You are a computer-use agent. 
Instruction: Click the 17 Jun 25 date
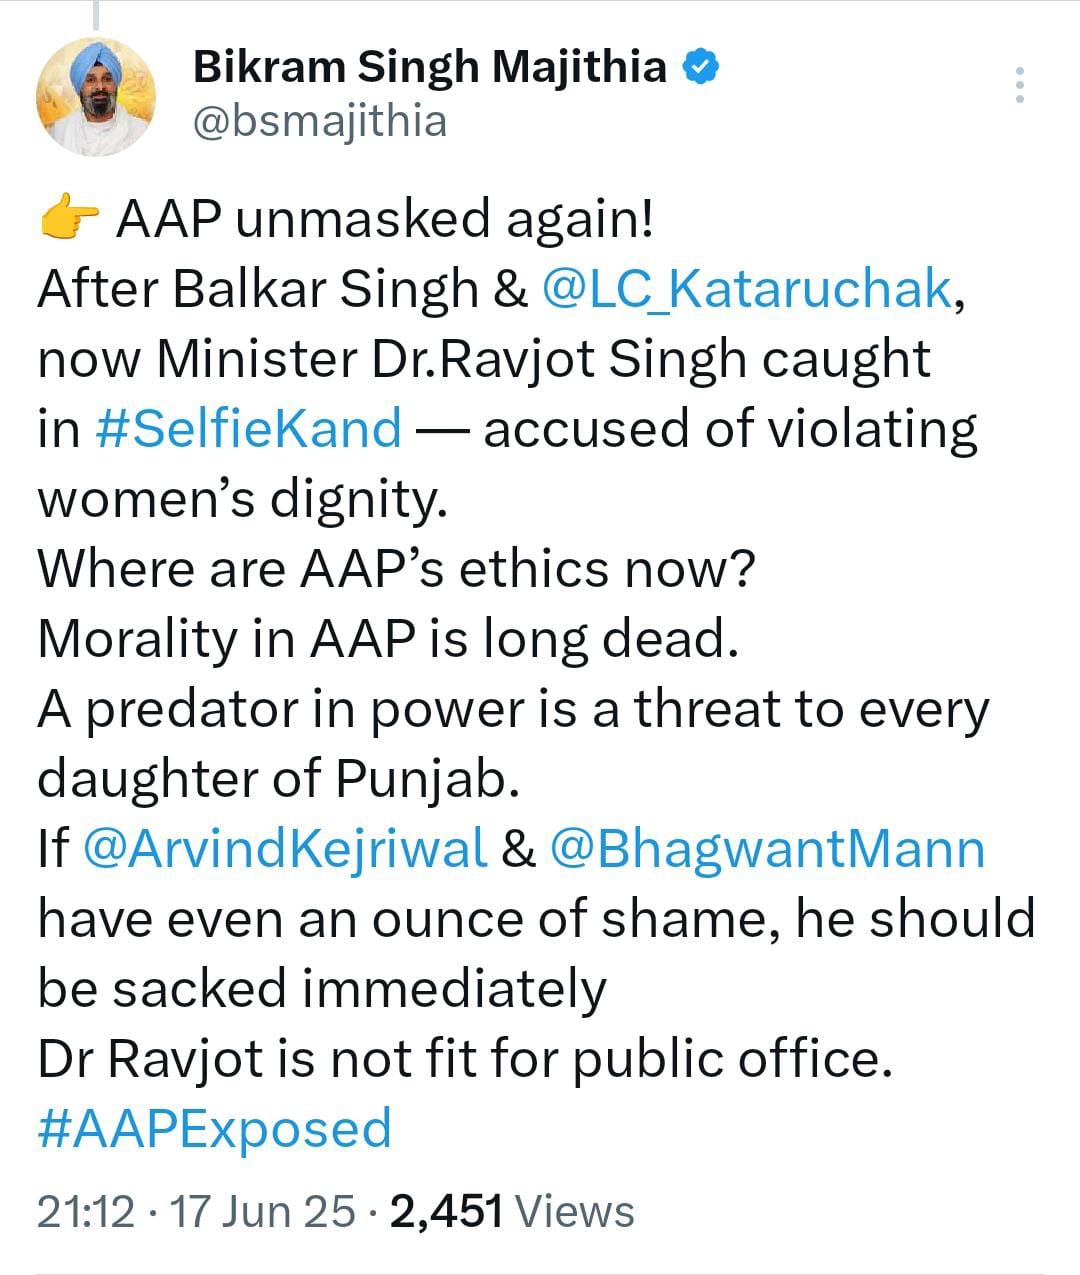coord(263,1212)
